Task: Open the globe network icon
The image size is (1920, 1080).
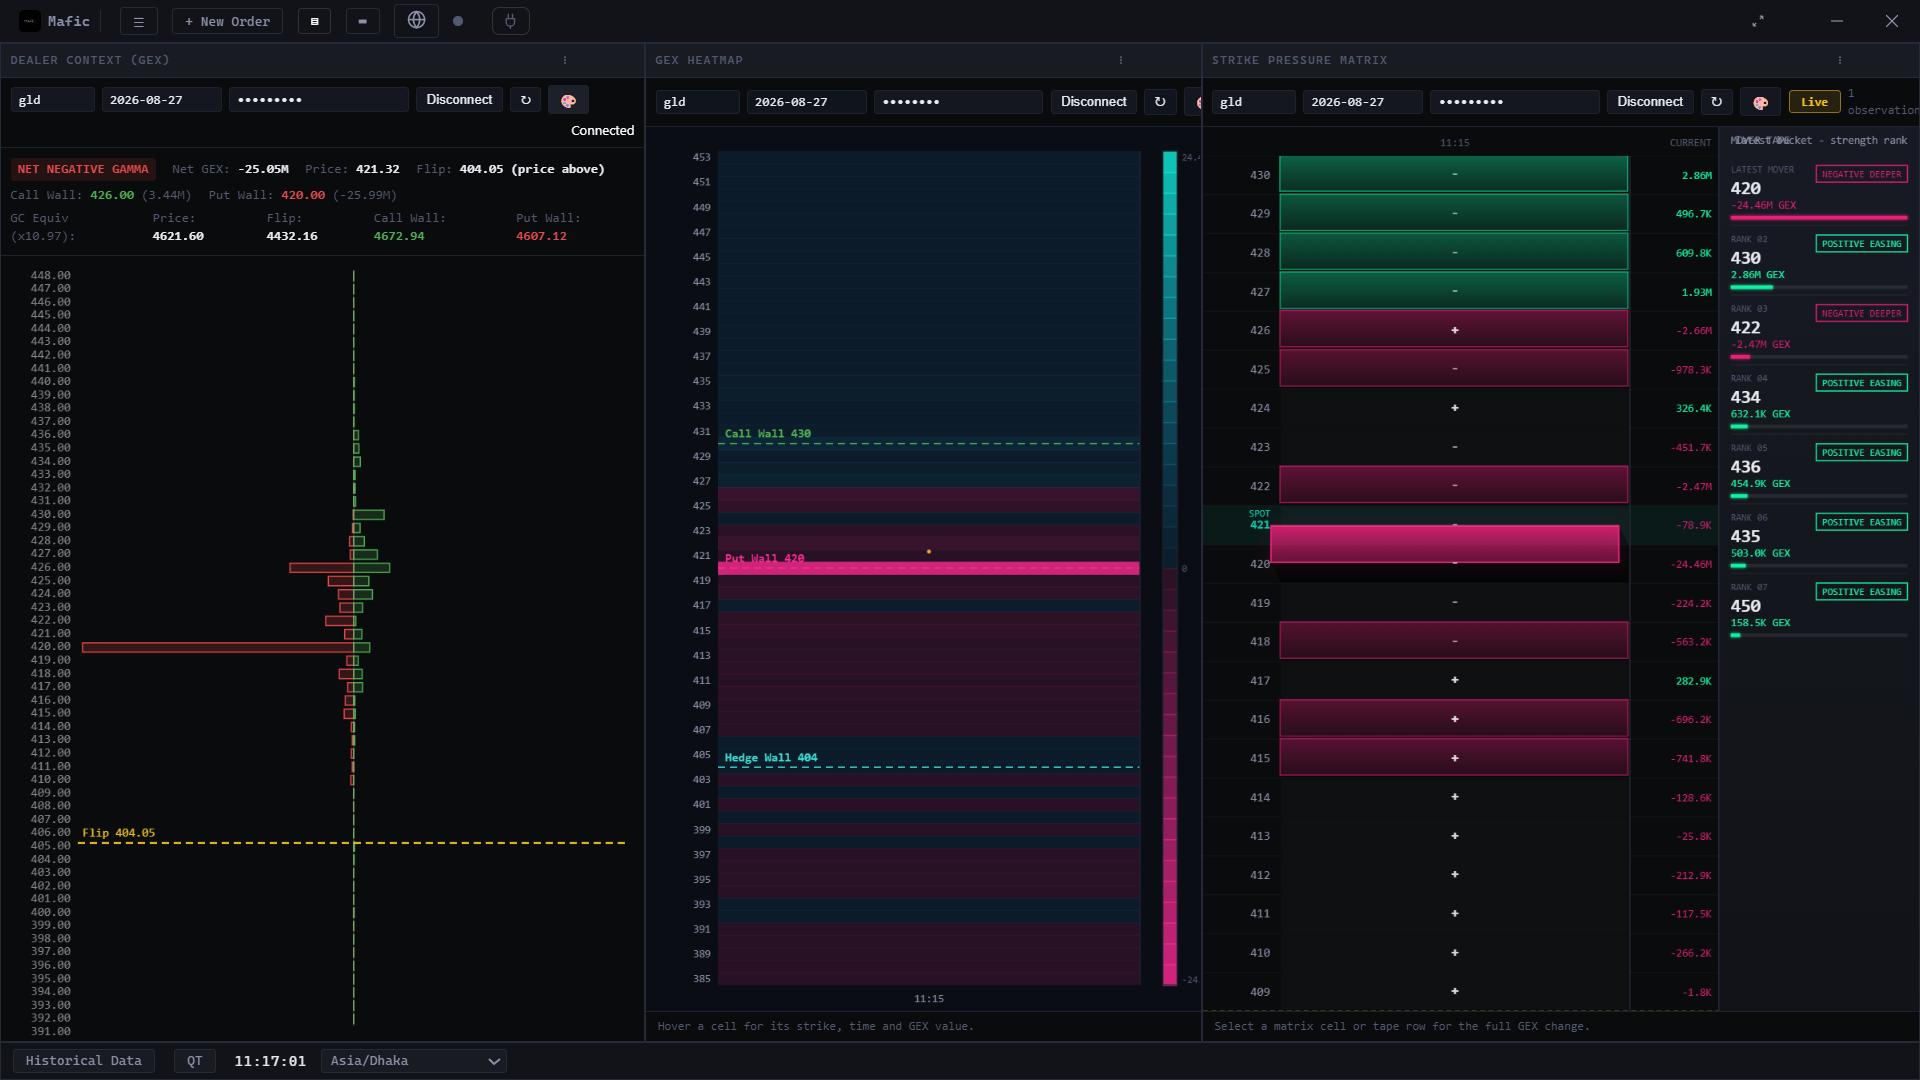Action: coord(416,20)
